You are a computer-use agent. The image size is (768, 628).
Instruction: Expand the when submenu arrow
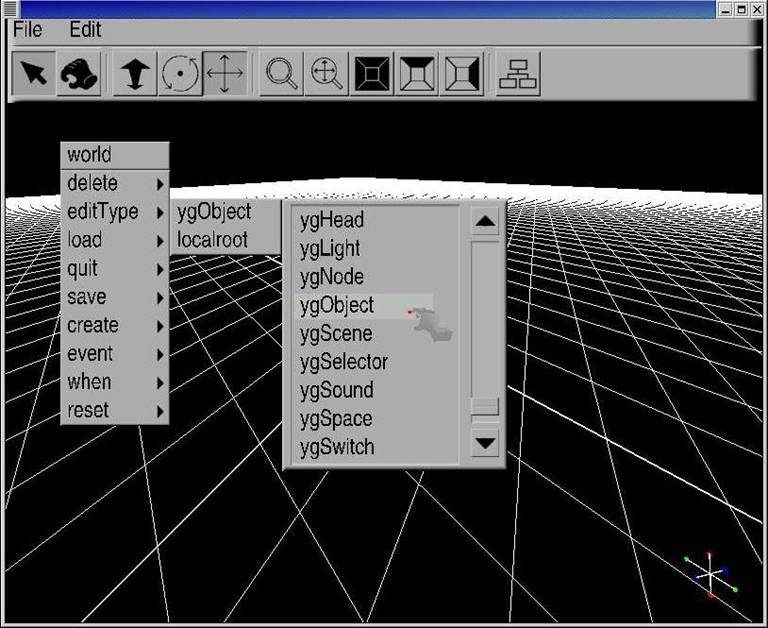click(x=160, y=383)
